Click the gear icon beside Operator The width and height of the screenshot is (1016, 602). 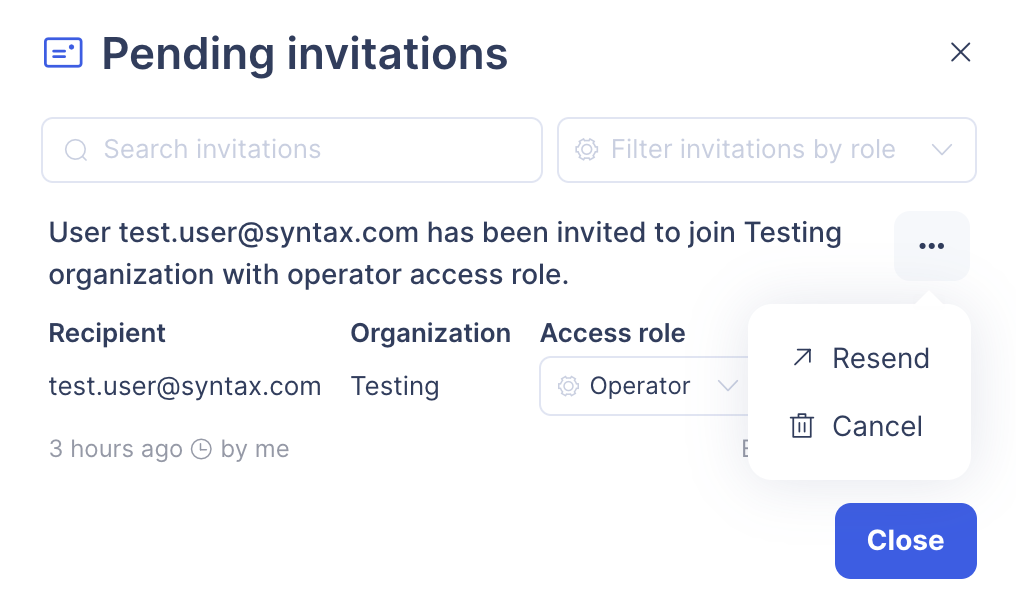pyautogui.click(x=569, y=386)
